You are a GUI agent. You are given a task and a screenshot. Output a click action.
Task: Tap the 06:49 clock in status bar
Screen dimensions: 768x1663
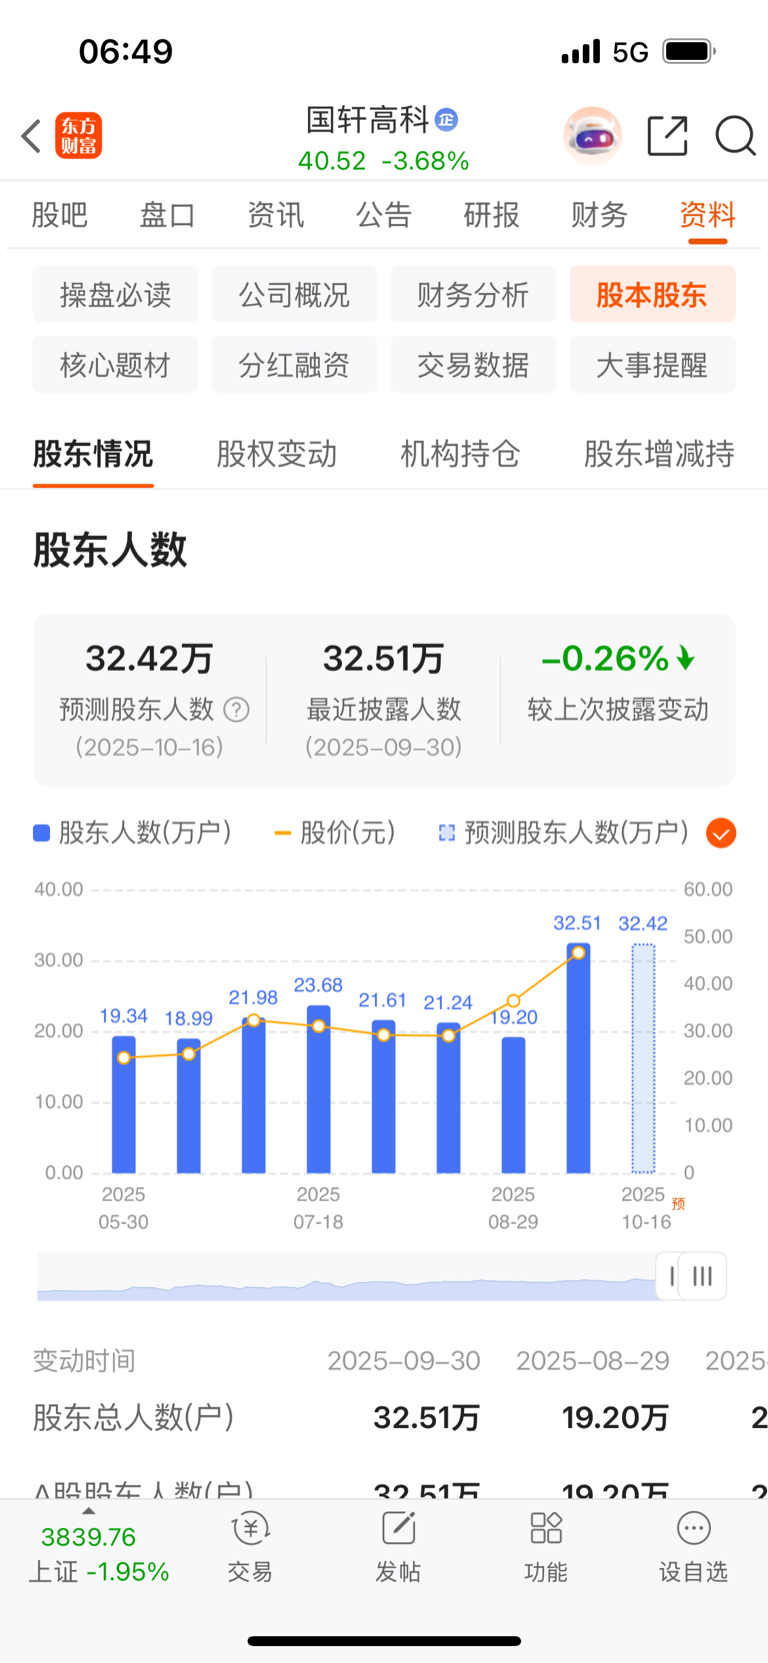[126, 51]
